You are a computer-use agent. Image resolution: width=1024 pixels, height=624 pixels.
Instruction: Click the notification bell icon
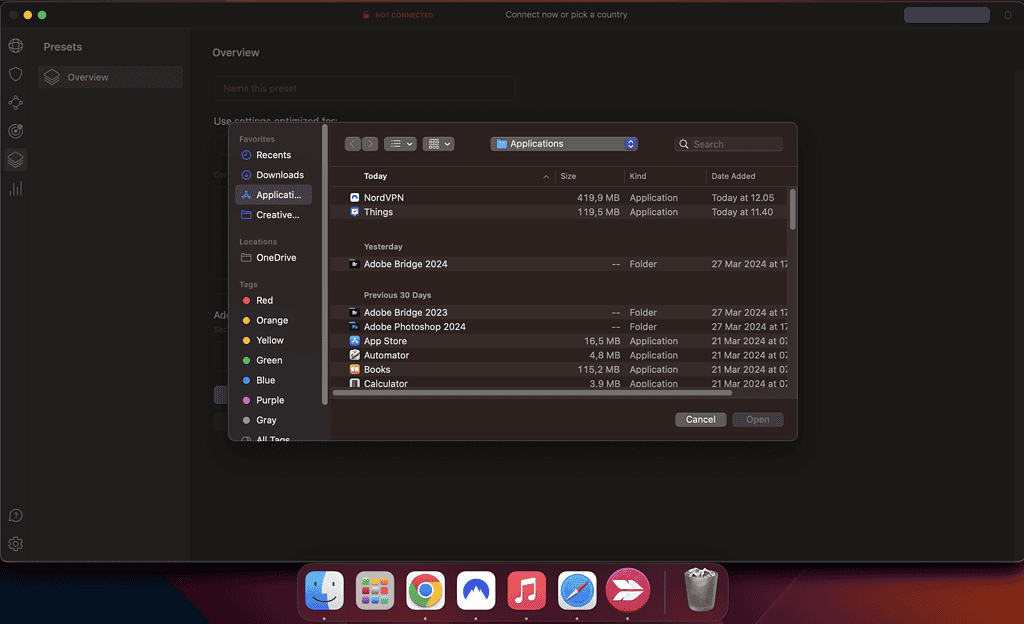click(1007, 15)
